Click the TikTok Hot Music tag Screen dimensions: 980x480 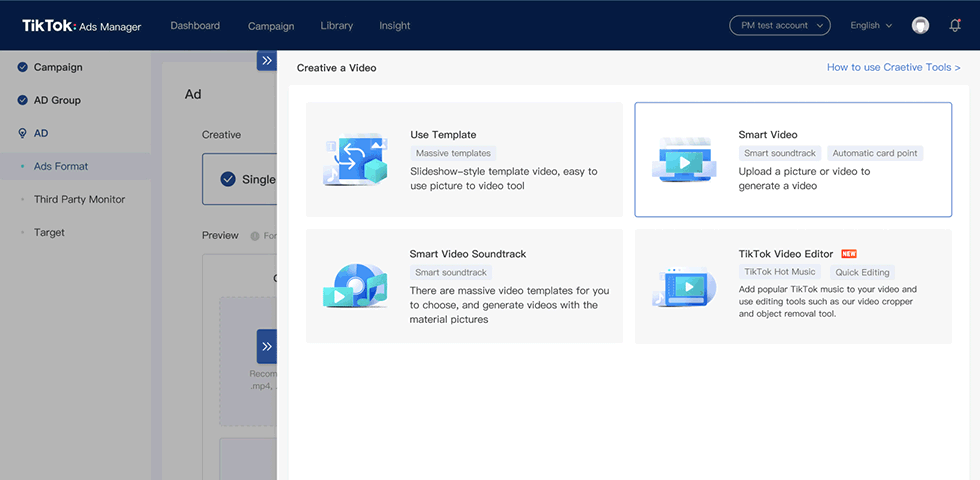779,272
